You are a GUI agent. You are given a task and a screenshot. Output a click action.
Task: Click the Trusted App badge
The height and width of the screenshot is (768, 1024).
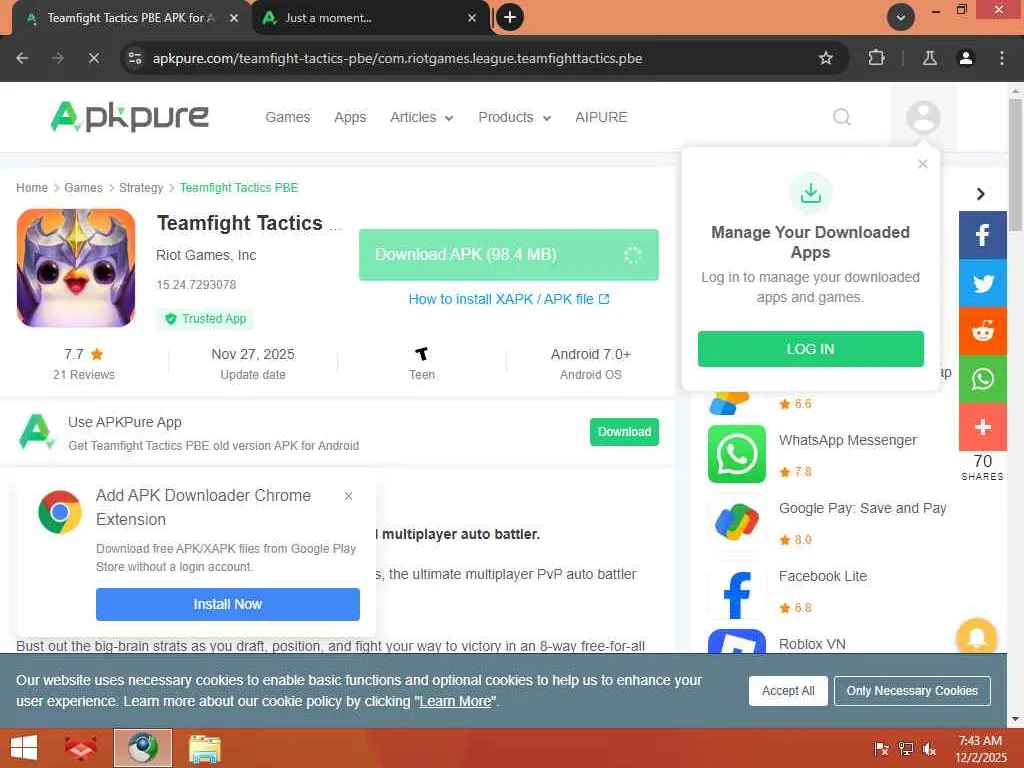(x=205, y=319)
